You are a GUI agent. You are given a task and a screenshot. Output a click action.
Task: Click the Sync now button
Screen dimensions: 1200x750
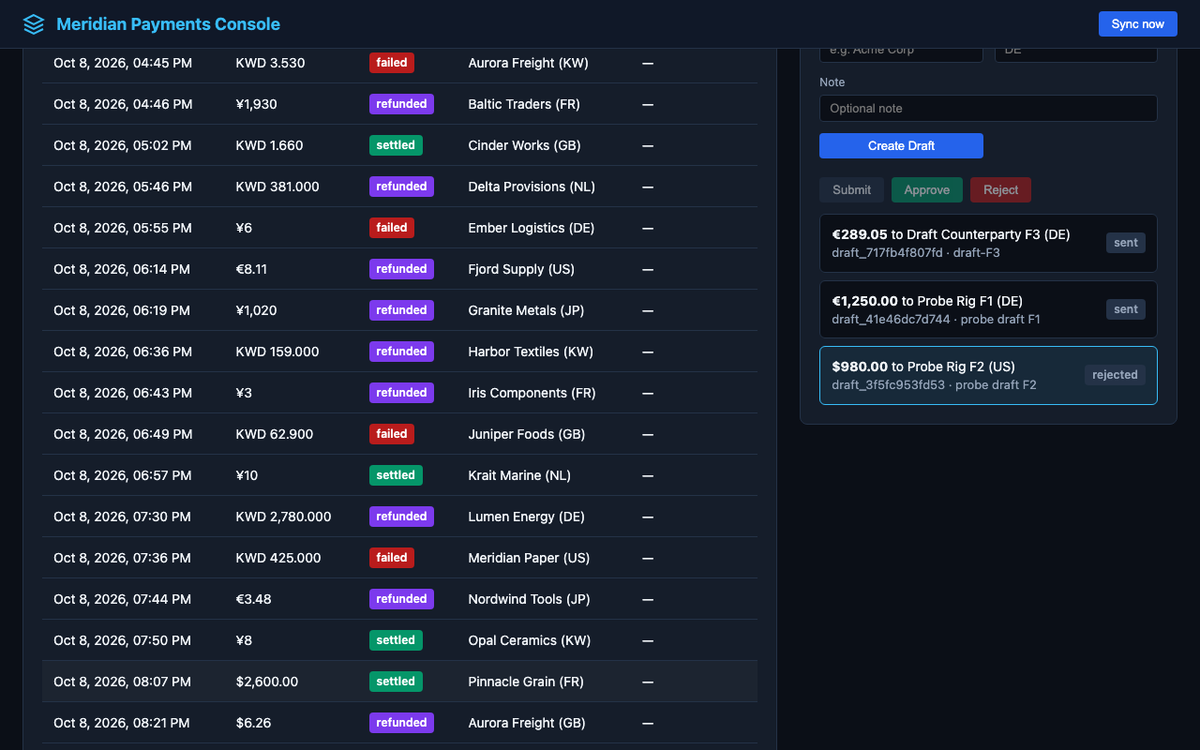(x=1138, y=24)
